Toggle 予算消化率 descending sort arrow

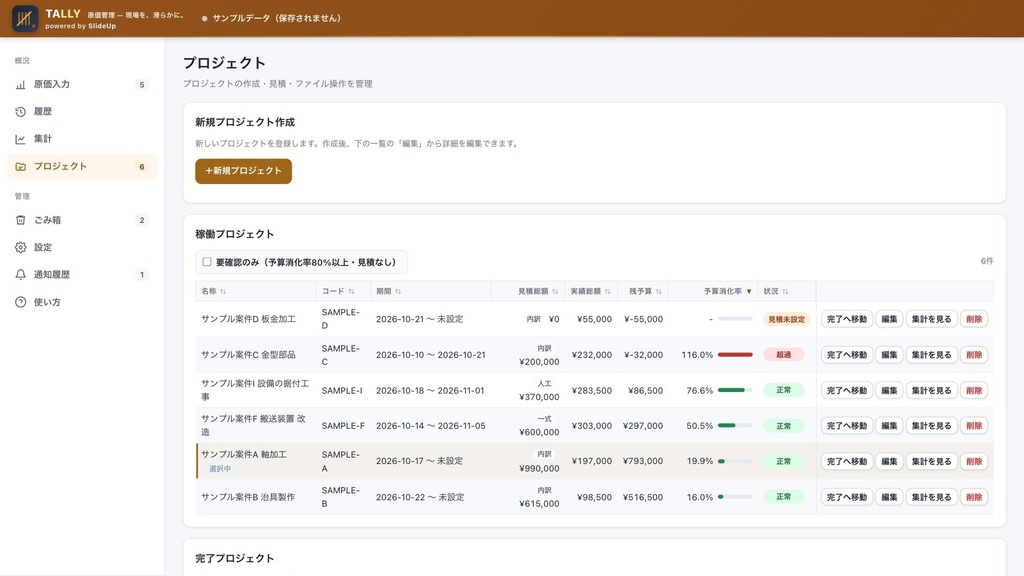click(x=749, y=291)
